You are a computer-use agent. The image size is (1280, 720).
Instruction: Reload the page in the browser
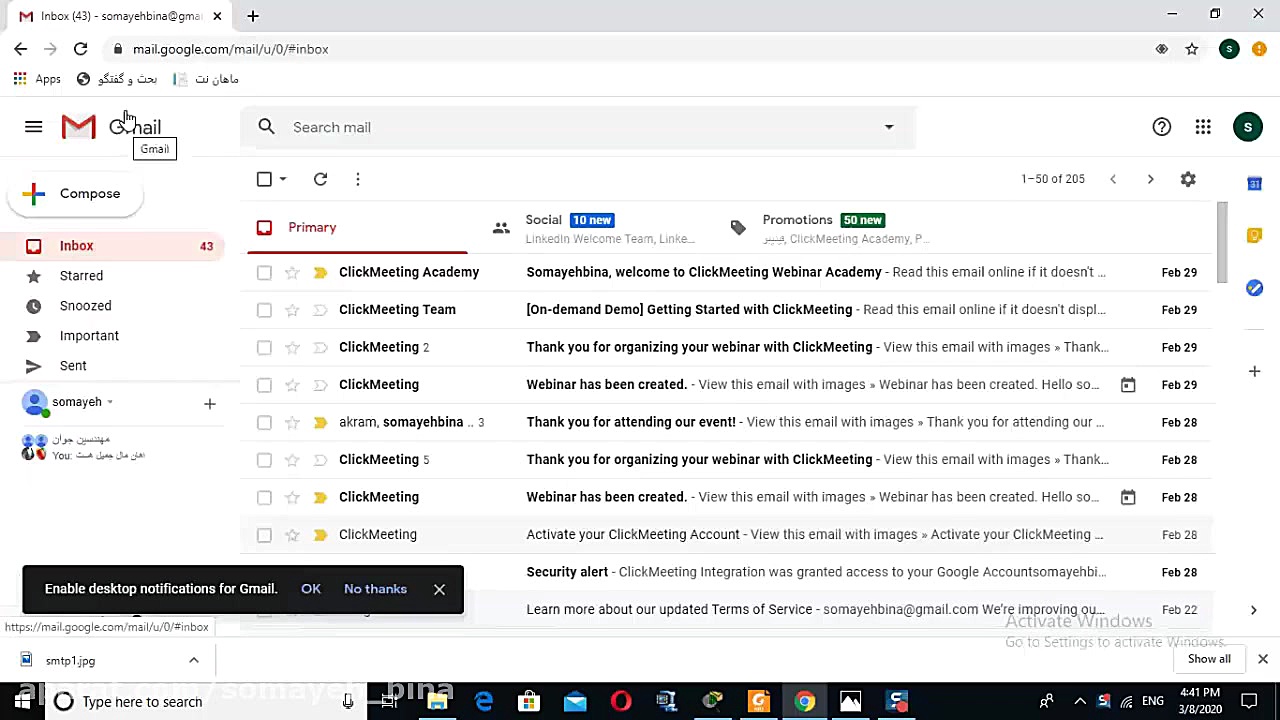tap(80, 49)
